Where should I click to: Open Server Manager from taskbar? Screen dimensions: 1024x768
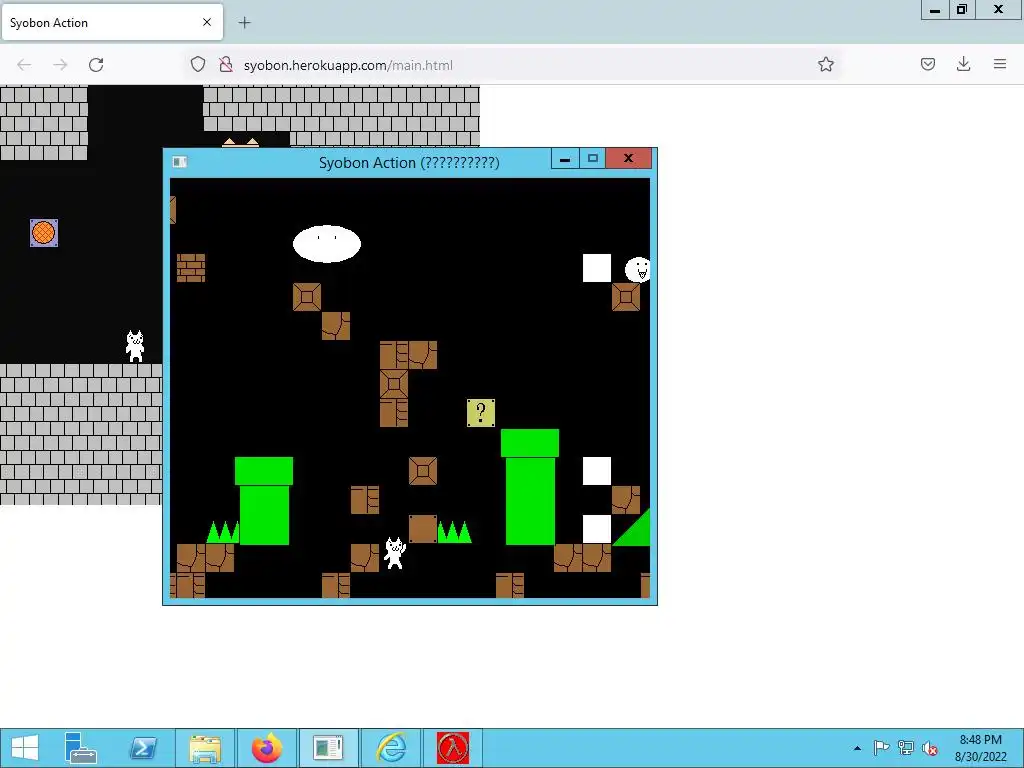click(81, 747)
